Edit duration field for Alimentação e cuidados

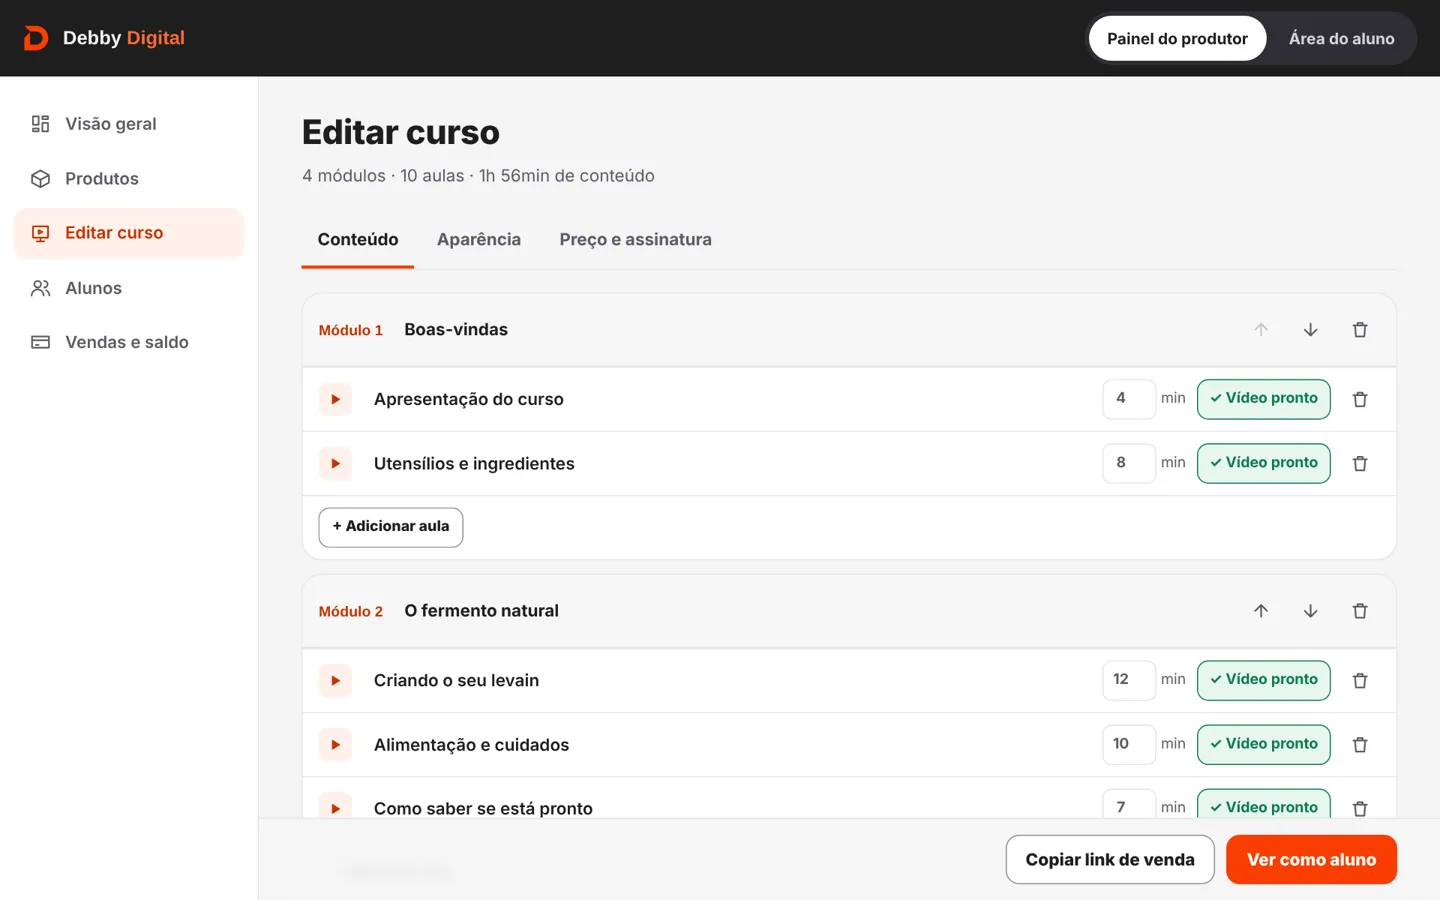click(x=1129, y=744)
